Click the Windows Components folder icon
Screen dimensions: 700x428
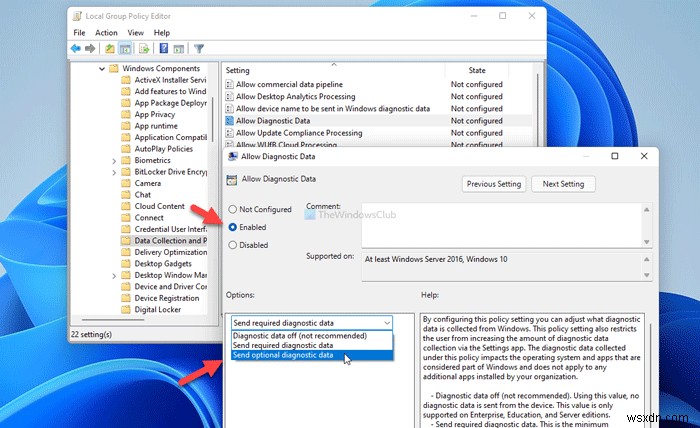pyautogui.click(x=114, y=68)
